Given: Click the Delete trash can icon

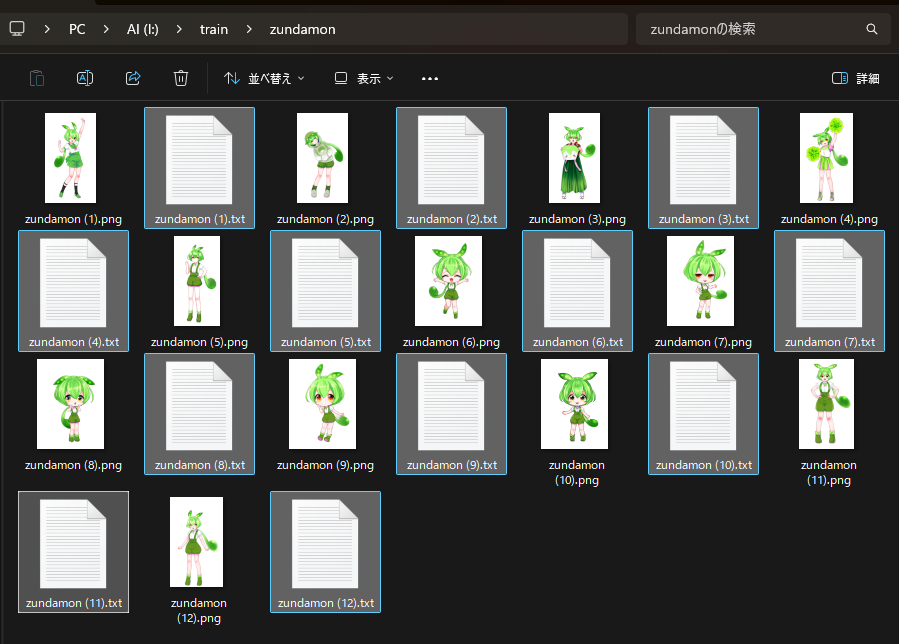Looking at the screenshot, I should tap(181, 78).
